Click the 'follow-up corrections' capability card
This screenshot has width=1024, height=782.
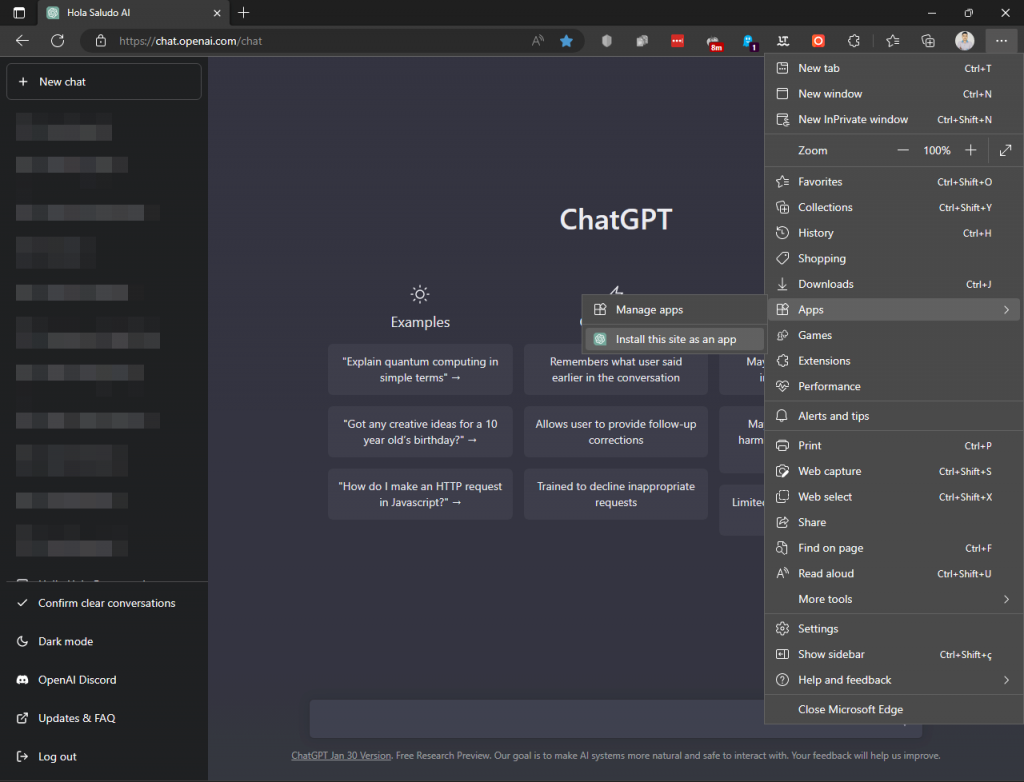(x=616, y=432)
